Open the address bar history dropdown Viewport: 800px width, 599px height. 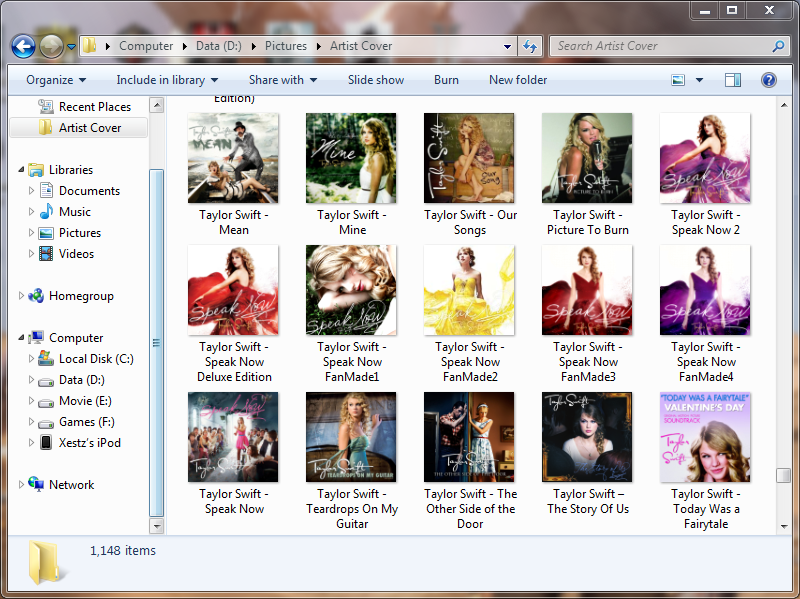pyautogui.click(x=507, y=46)
